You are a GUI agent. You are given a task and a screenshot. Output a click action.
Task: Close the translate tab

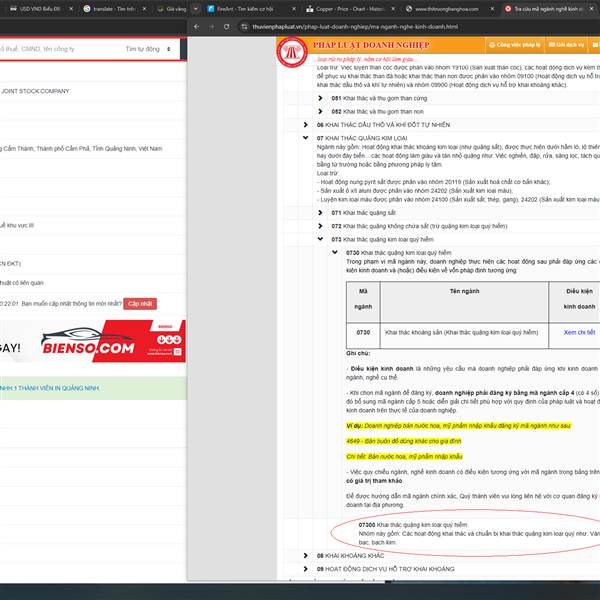pos(144,9)
